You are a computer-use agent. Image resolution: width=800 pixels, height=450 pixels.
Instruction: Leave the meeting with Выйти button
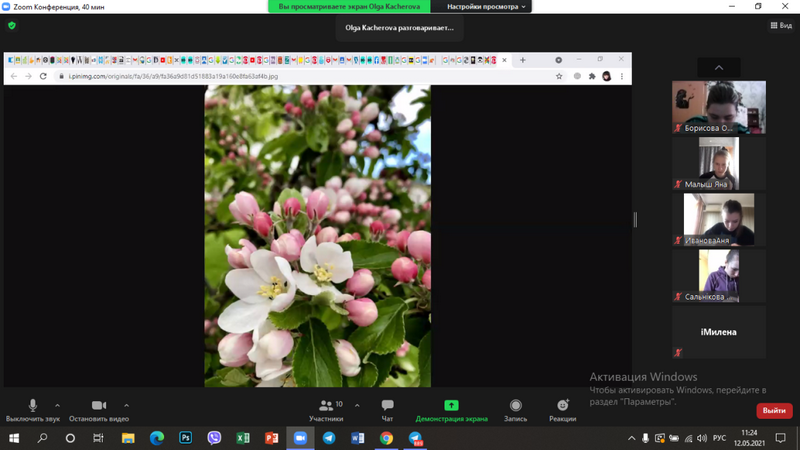point(774,411)
